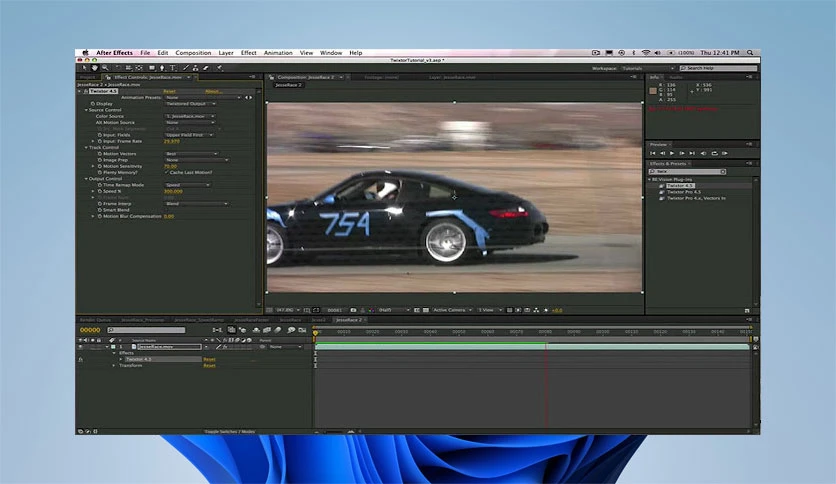Click the Effects & Presets search field
The width and height of the screenshot is (836, 484).
687,172
